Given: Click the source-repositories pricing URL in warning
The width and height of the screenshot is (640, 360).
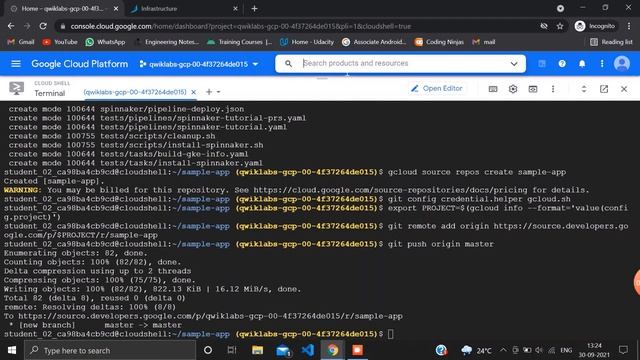Looking at the screenshot, I should pos(390,190).
